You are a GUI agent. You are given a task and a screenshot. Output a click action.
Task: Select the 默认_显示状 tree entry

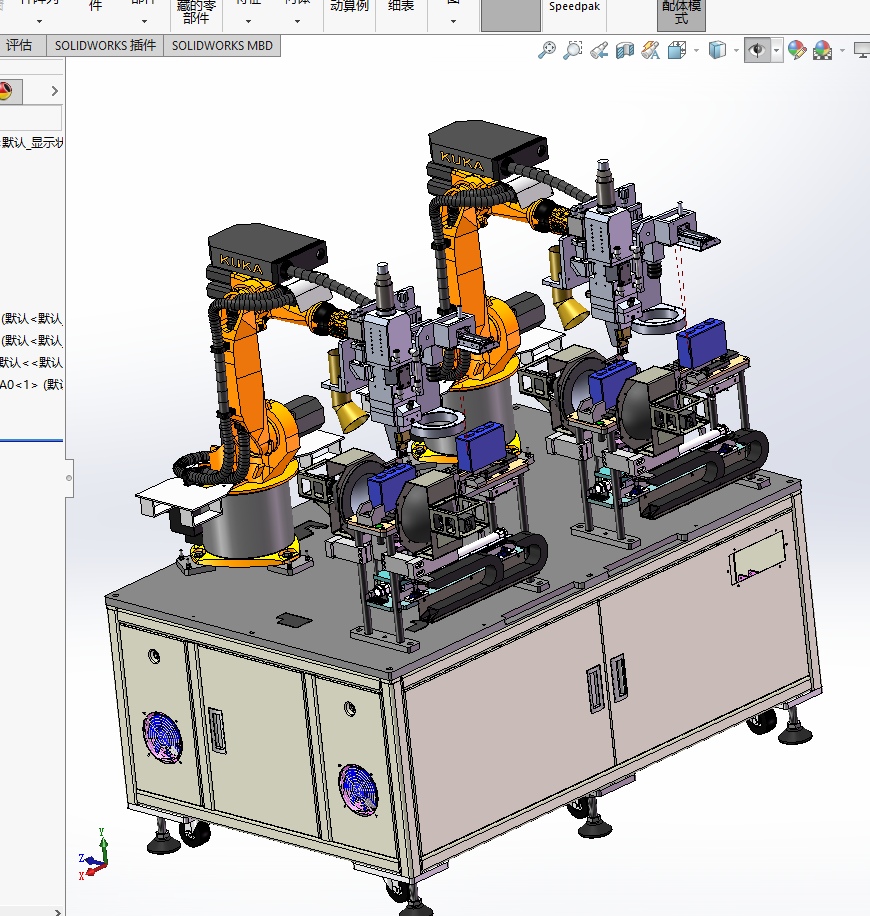(x=32, y=143)
